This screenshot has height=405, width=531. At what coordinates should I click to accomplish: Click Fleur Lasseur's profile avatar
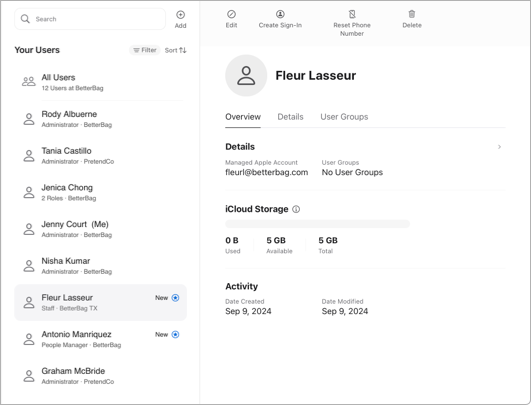coord(246,76)
